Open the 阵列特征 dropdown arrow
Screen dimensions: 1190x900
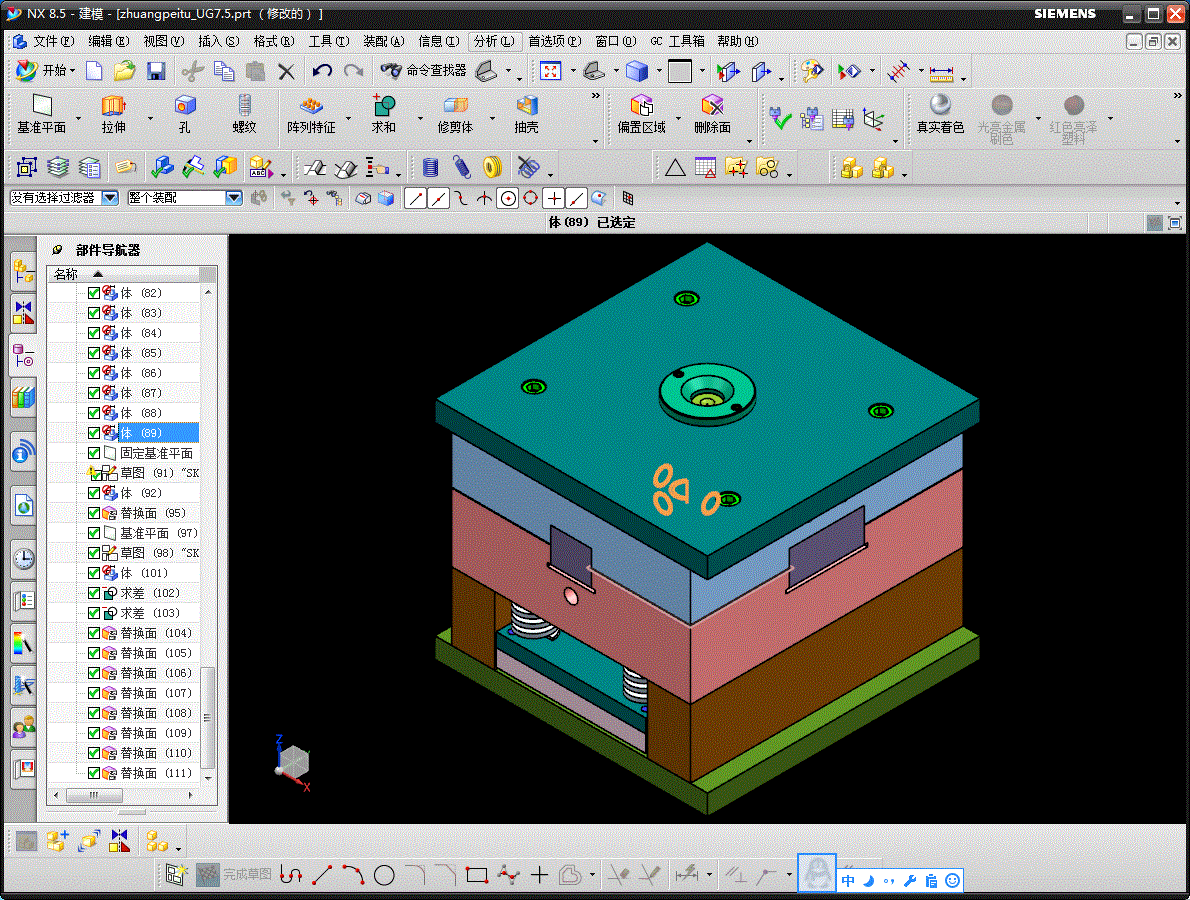(349, 118)
